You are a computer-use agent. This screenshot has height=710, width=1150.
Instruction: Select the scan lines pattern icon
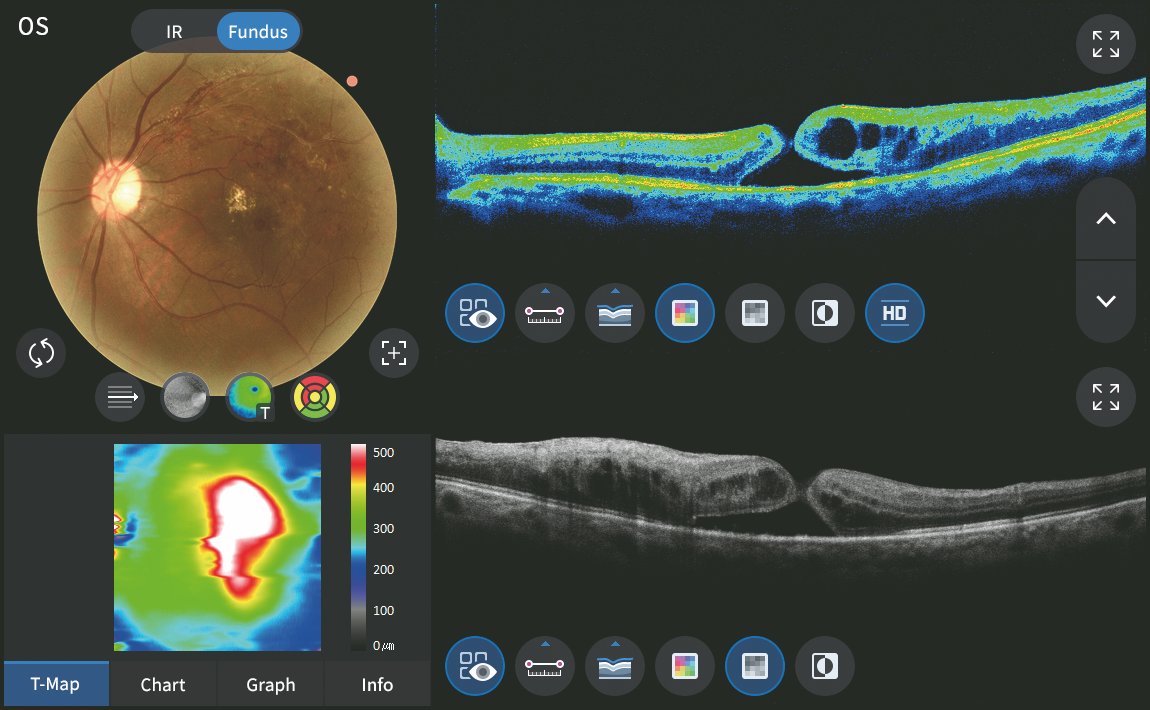click(x=120, y=399)
